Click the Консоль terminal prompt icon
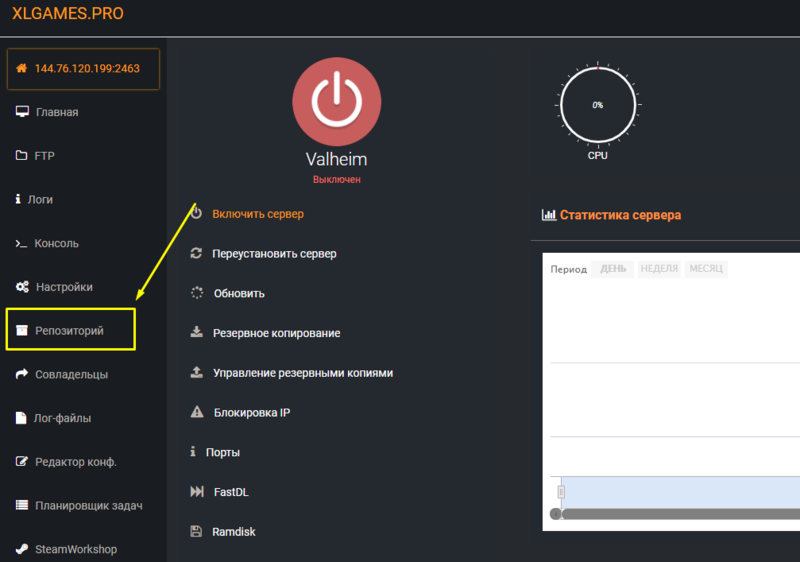The width and height of the screenshot is (800, 562). point(22,243)
